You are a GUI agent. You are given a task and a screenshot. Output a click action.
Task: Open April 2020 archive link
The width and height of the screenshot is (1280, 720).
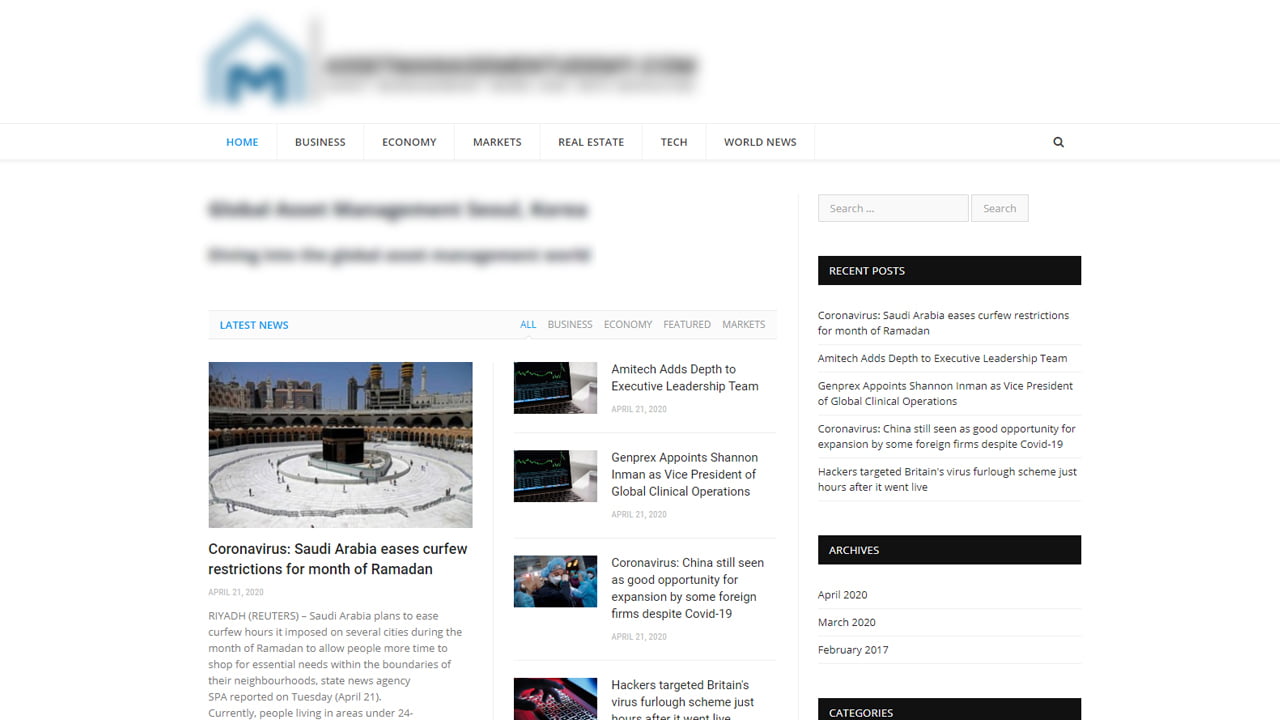click(843, 595)
